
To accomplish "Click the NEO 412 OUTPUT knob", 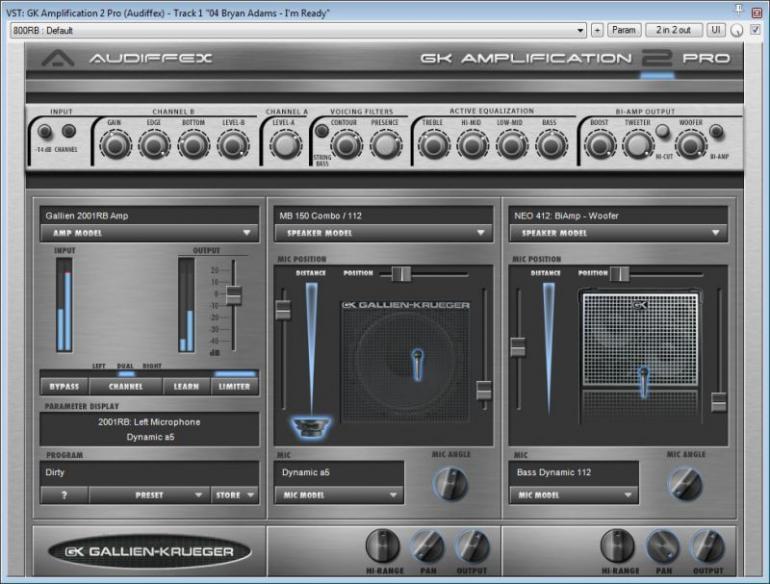I will pyautogui.click(x=708, y=547).
